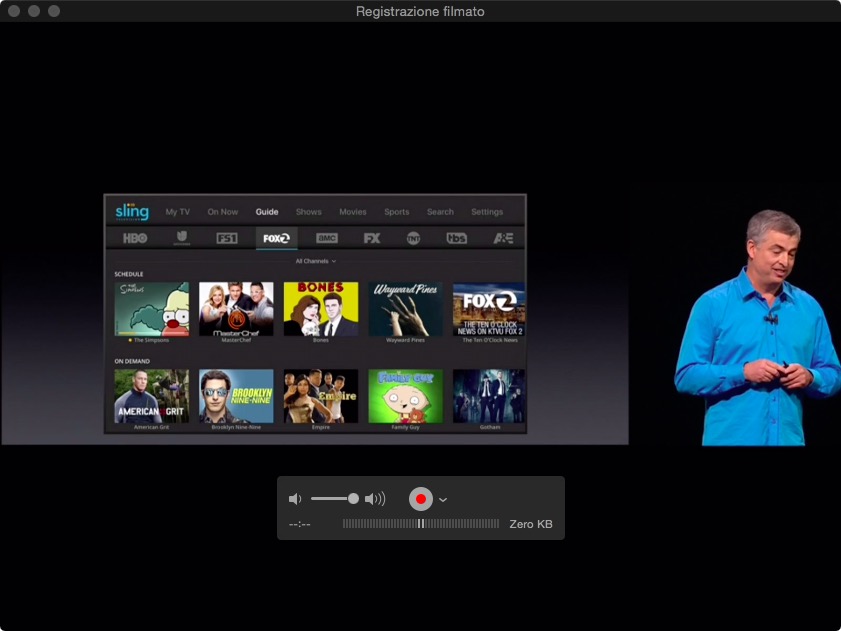
Task: Open the Gotham thumbnail
Action: tap(489, 396)
